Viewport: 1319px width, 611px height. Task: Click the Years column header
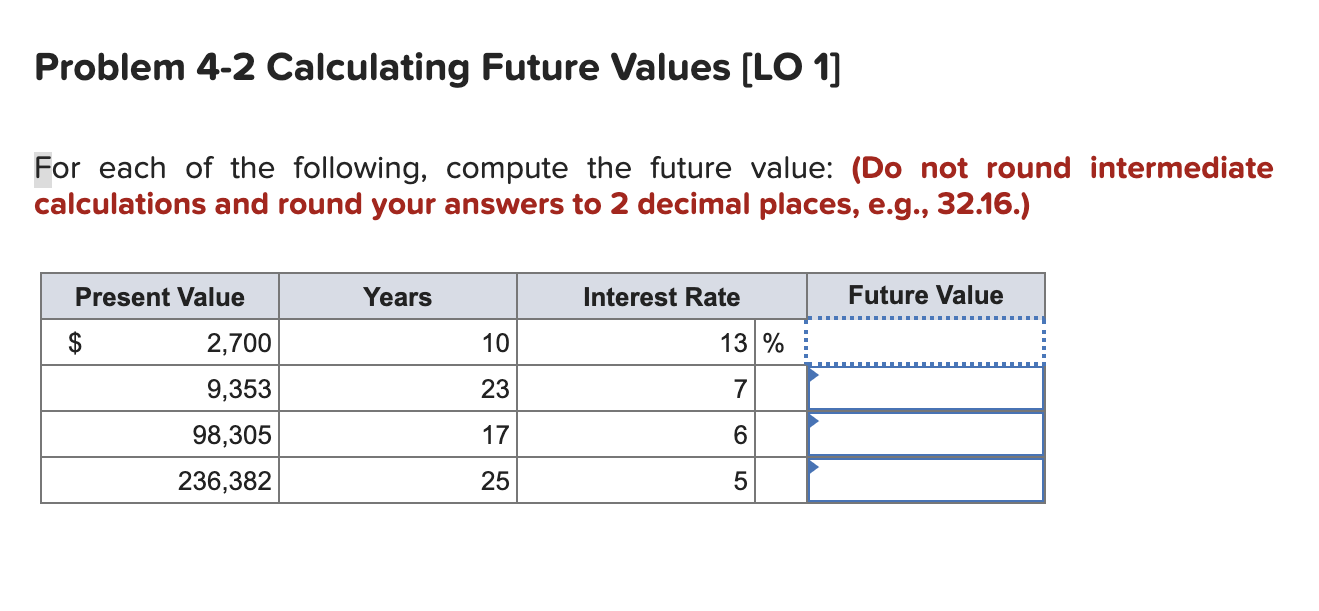tap(397, 297)
